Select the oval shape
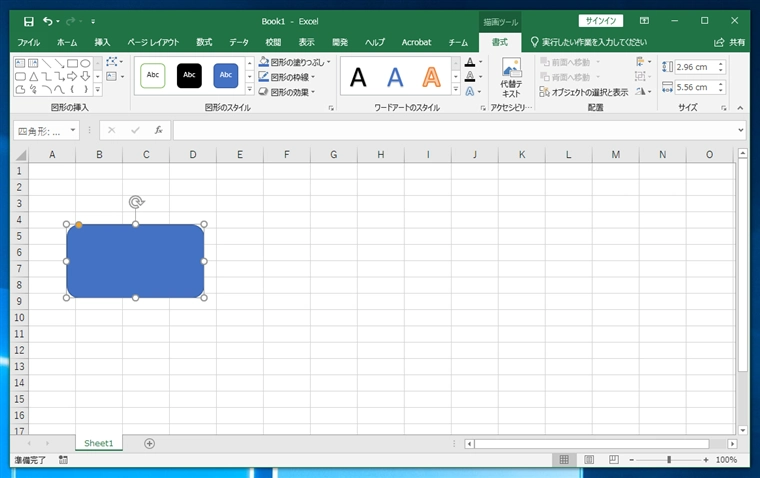 tap(85, 63)
